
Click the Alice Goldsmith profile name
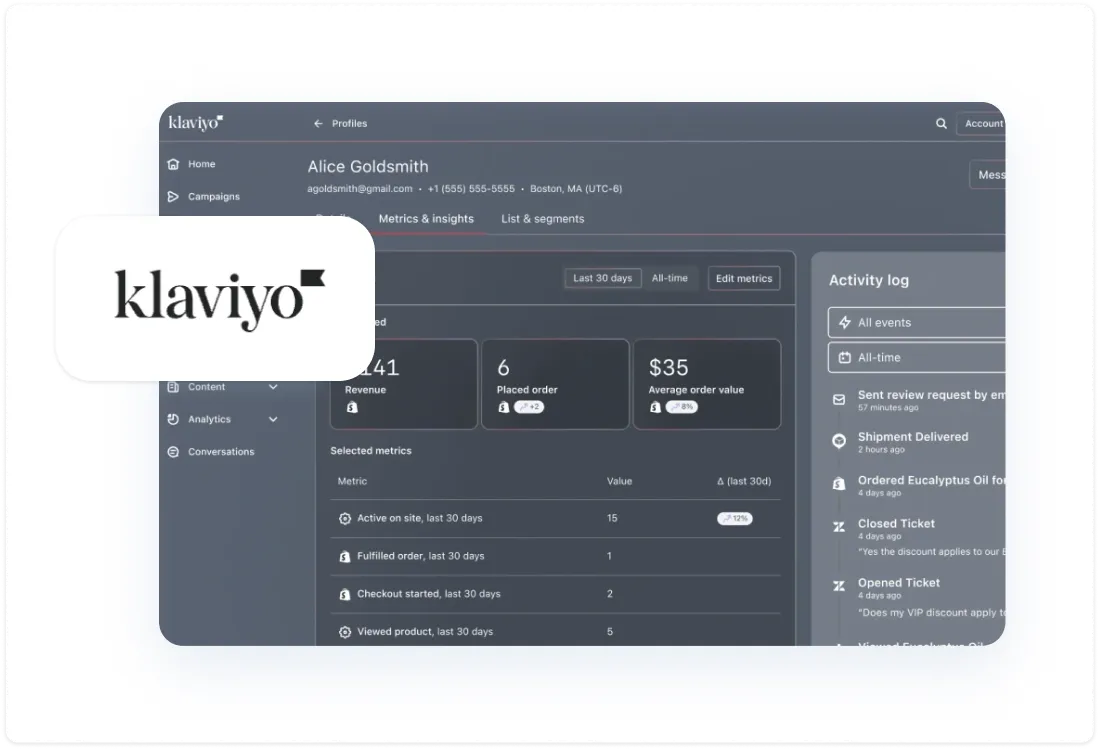pyautogui.click(x=368, y=167)
